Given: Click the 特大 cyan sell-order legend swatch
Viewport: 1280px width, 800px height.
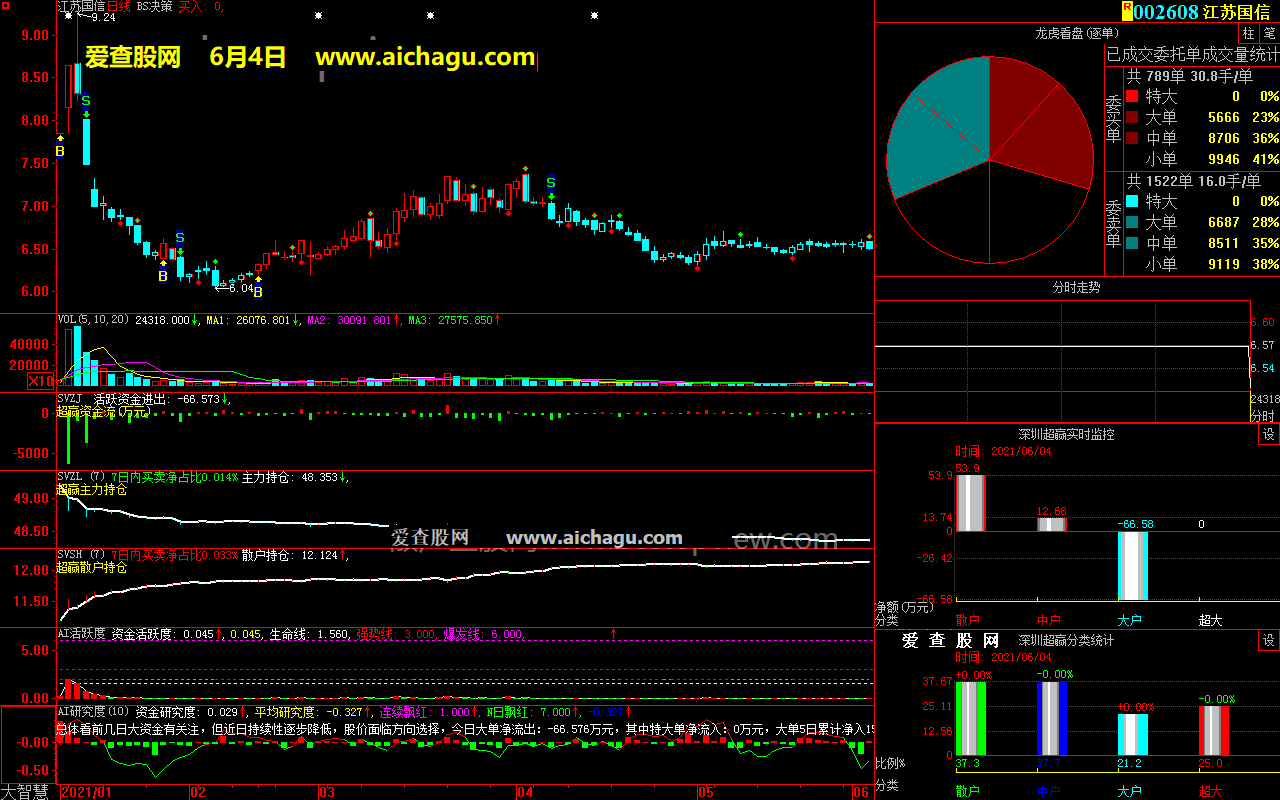Looking at the screenshot, I should click(x=1132, y=202).
